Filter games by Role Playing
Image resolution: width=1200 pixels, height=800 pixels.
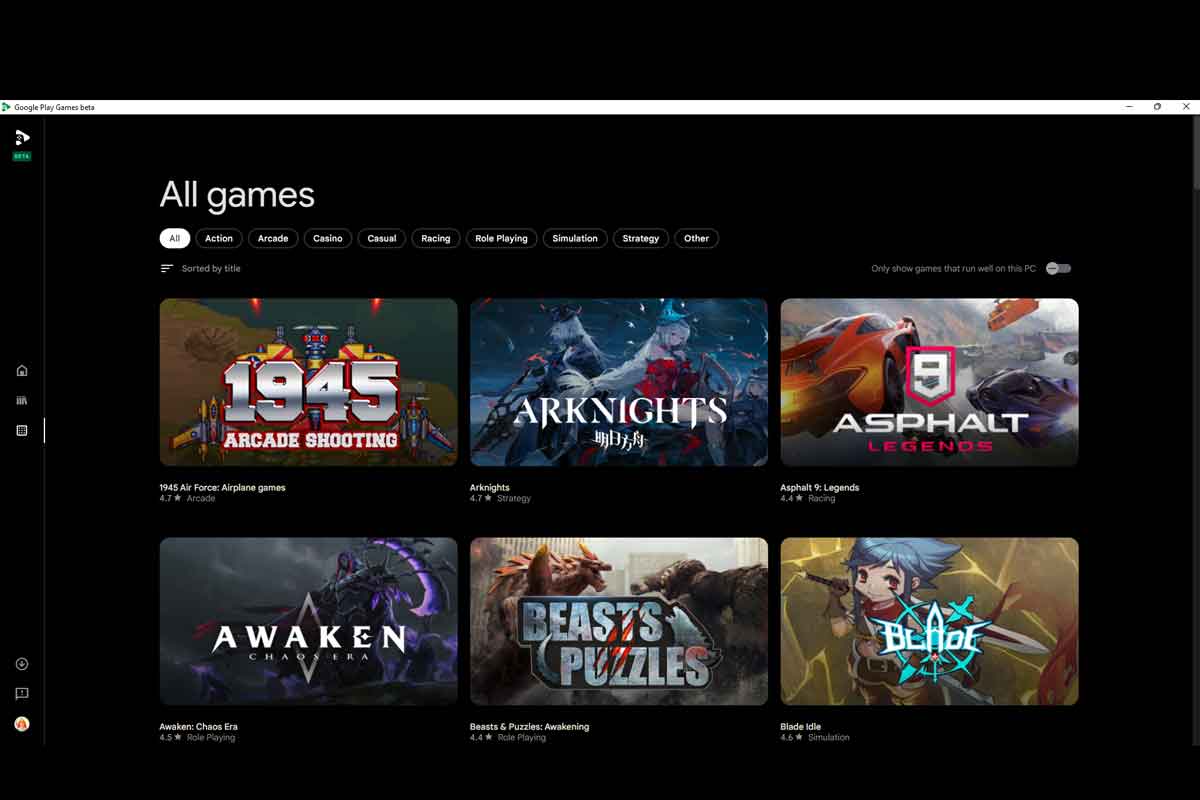(x=501, y=238)
